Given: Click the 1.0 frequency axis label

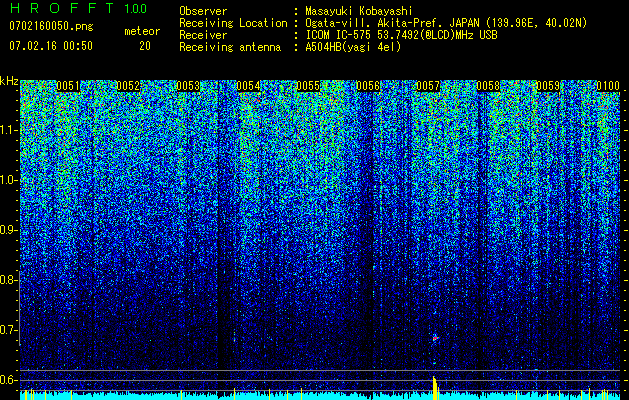Looking at the screenshot, I should click(9, 180).
